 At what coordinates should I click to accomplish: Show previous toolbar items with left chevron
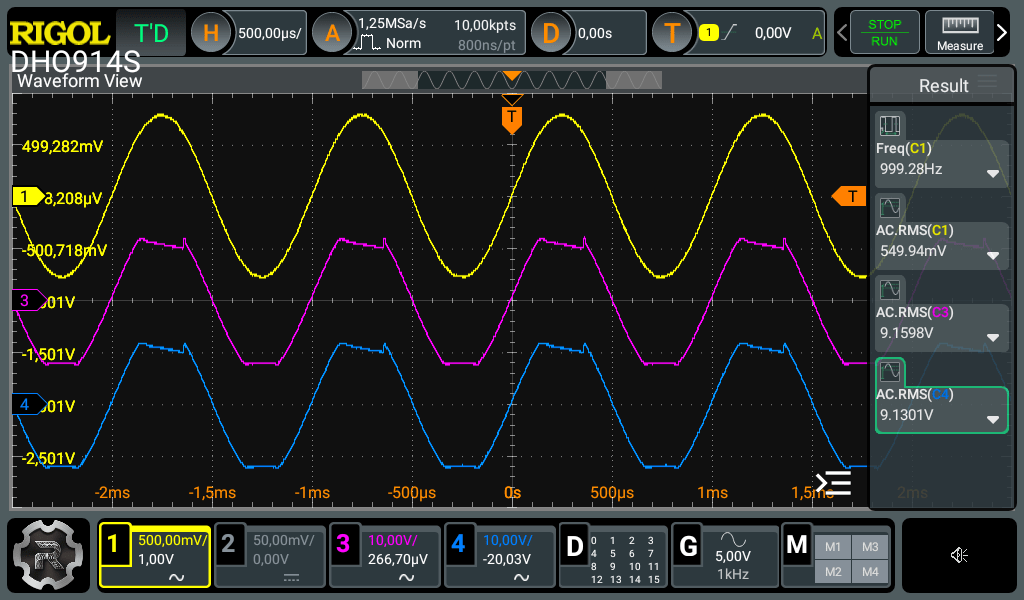pos(842,32)
